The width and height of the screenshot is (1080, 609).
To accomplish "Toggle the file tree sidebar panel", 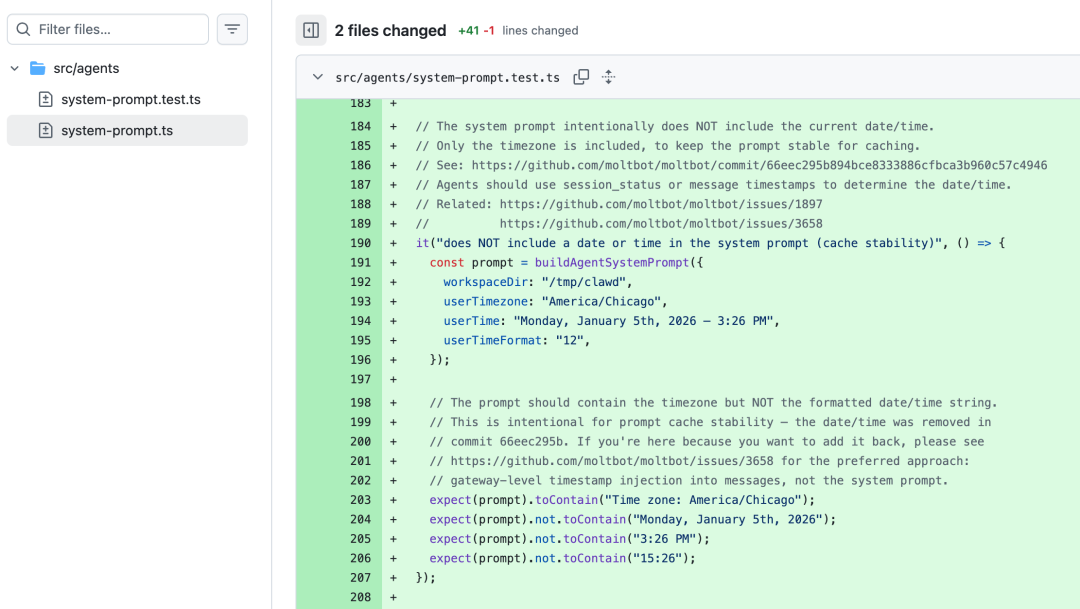I will click(x=311, y=30).
